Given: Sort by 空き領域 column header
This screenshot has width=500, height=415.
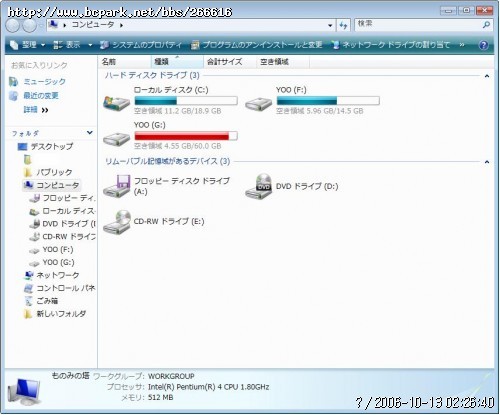Looking at the screenshot, I should click(283, 62).
